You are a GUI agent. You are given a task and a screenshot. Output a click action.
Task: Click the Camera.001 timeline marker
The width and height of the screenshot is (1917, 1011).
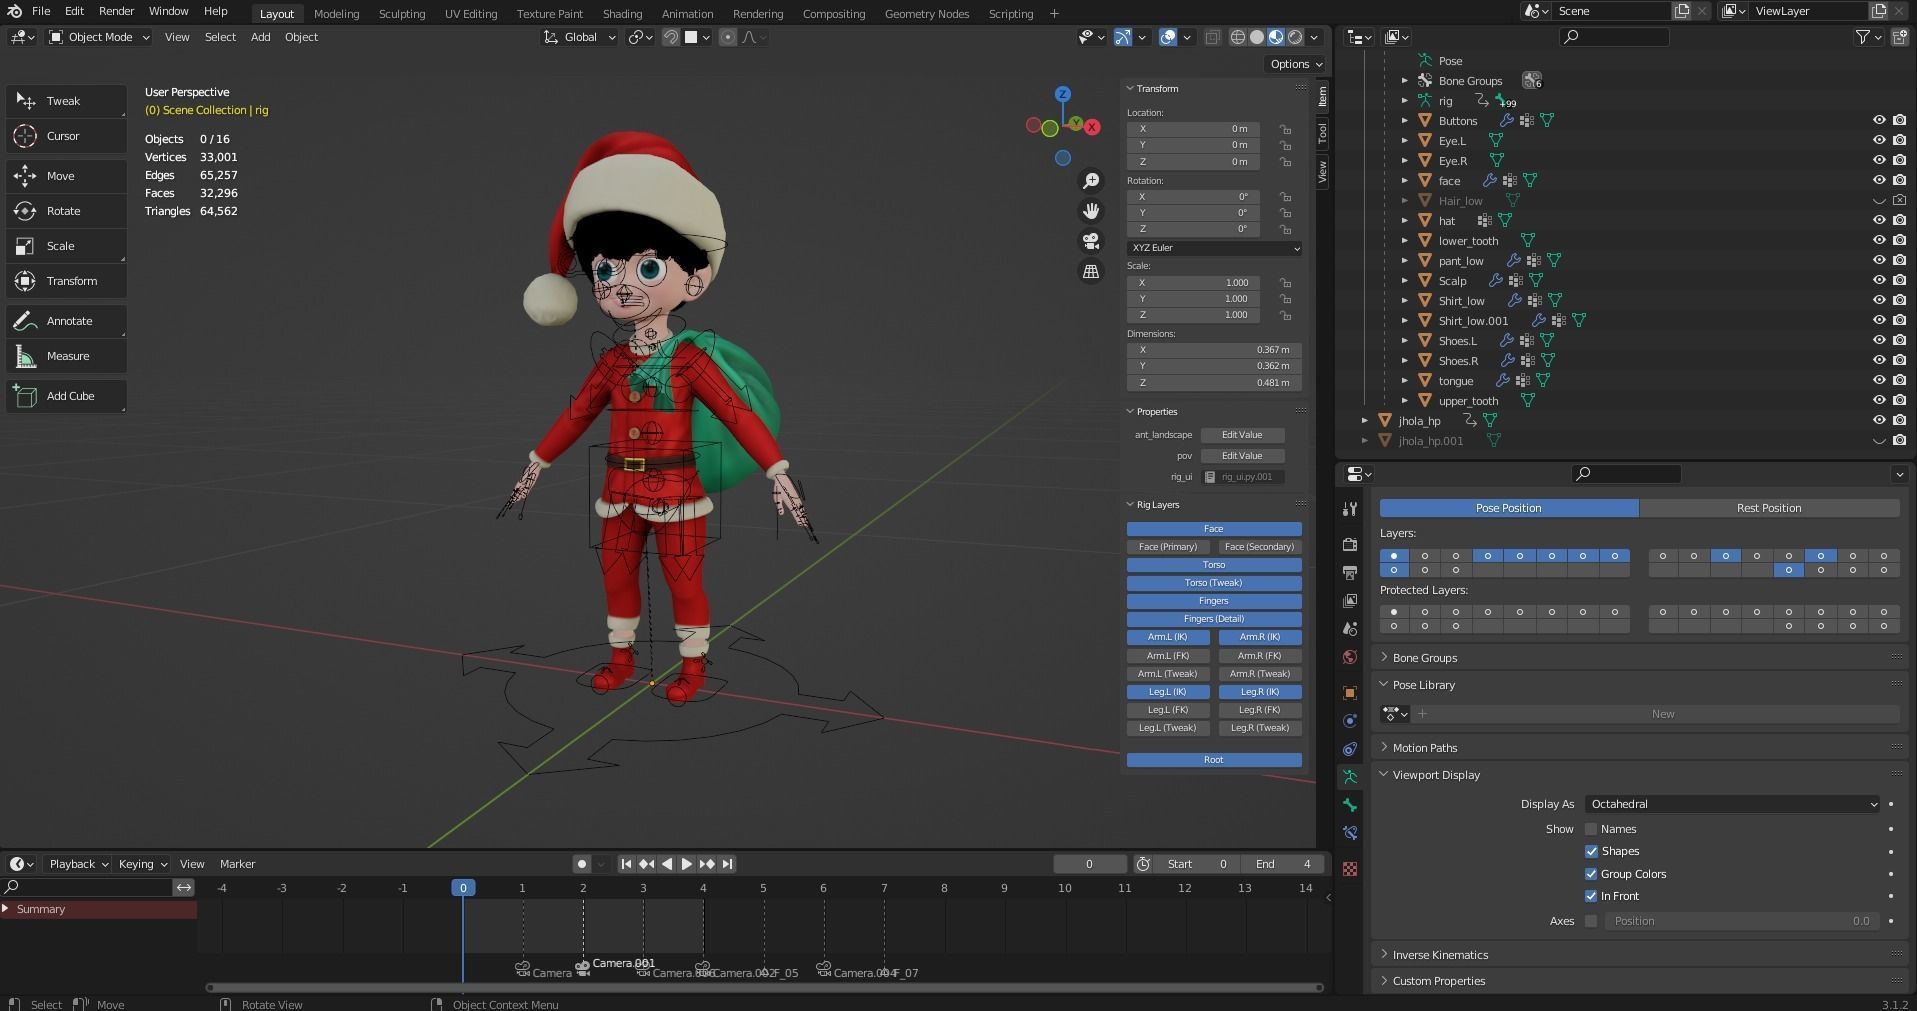pyautogui.click(x=583, y=967)
